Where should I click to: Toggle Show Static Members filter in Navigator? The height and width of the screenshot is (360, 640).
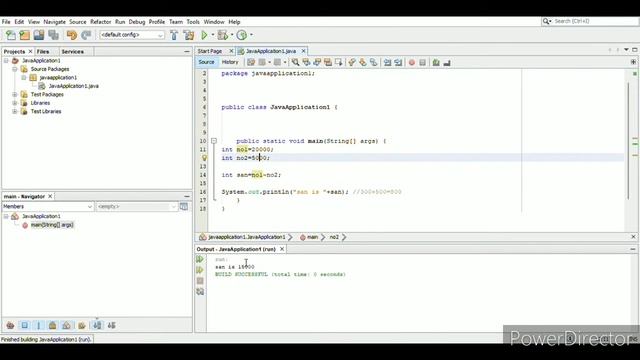(x=39, y=325)
